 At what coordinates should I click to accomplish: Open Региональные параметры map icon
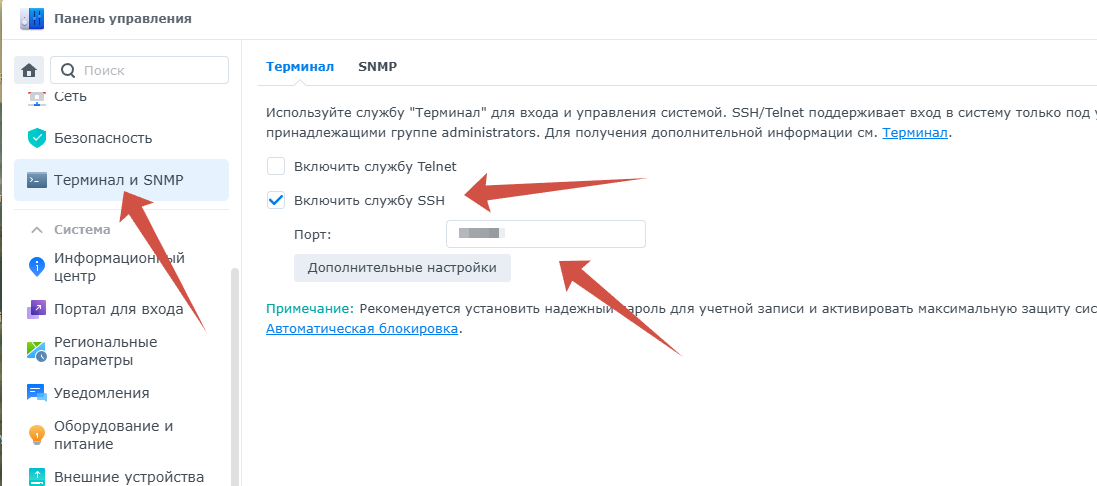tap(37, 351)
